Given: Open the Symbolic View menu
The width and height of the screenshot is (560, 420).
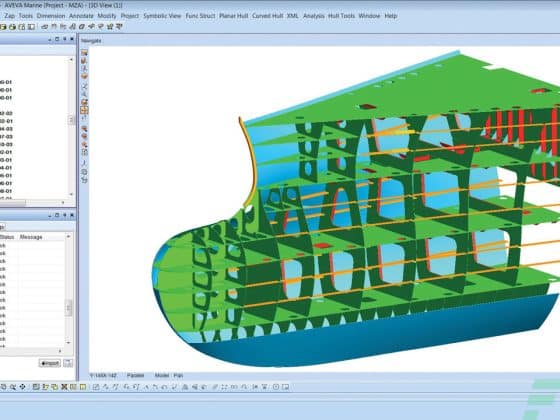Looking at the screenshot, I should 162,16.
